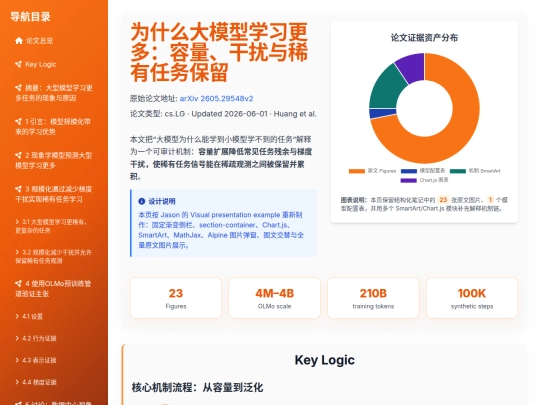
Task: Click the 为什么大模型学习更多 main page title
Action: click(219, 52)
